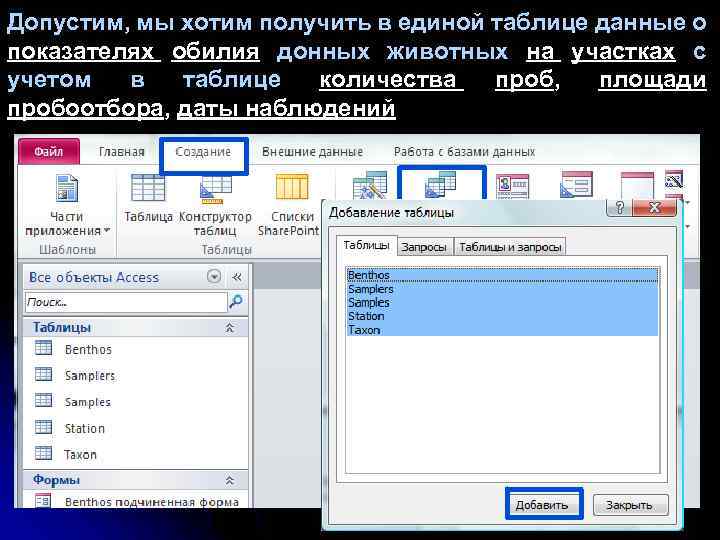Click blank form icon in ribbon

point(637,186)
